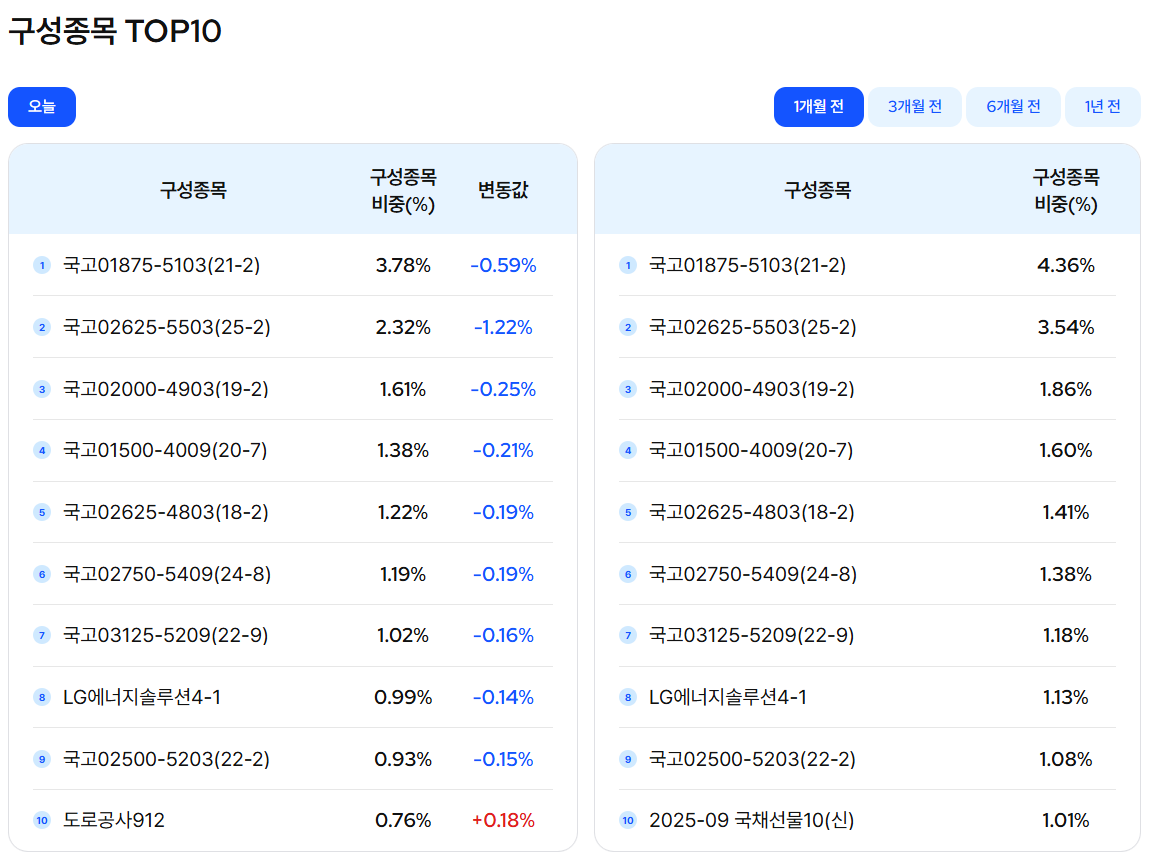Click the +0.18% change value for 도로공사912
The image size is (1159, 863).
tap(503, 820)
